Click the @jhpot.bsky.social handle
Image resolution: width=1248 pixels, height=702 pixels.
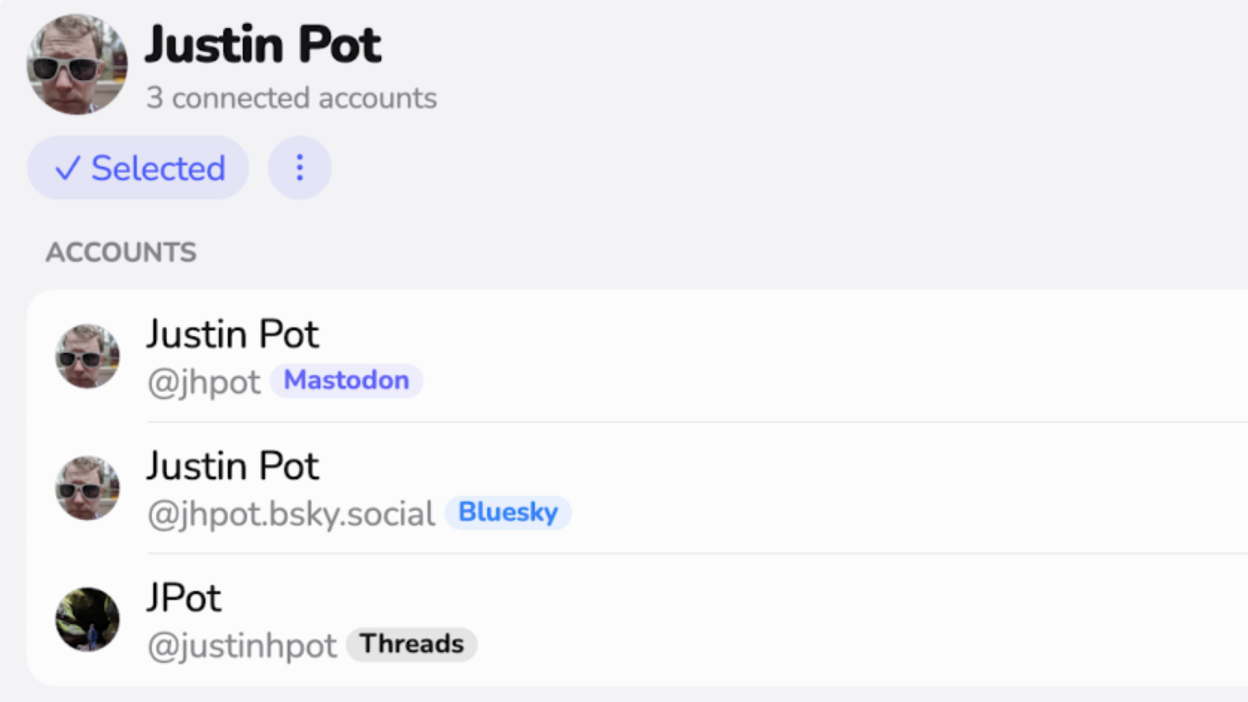tap(291, 514)
